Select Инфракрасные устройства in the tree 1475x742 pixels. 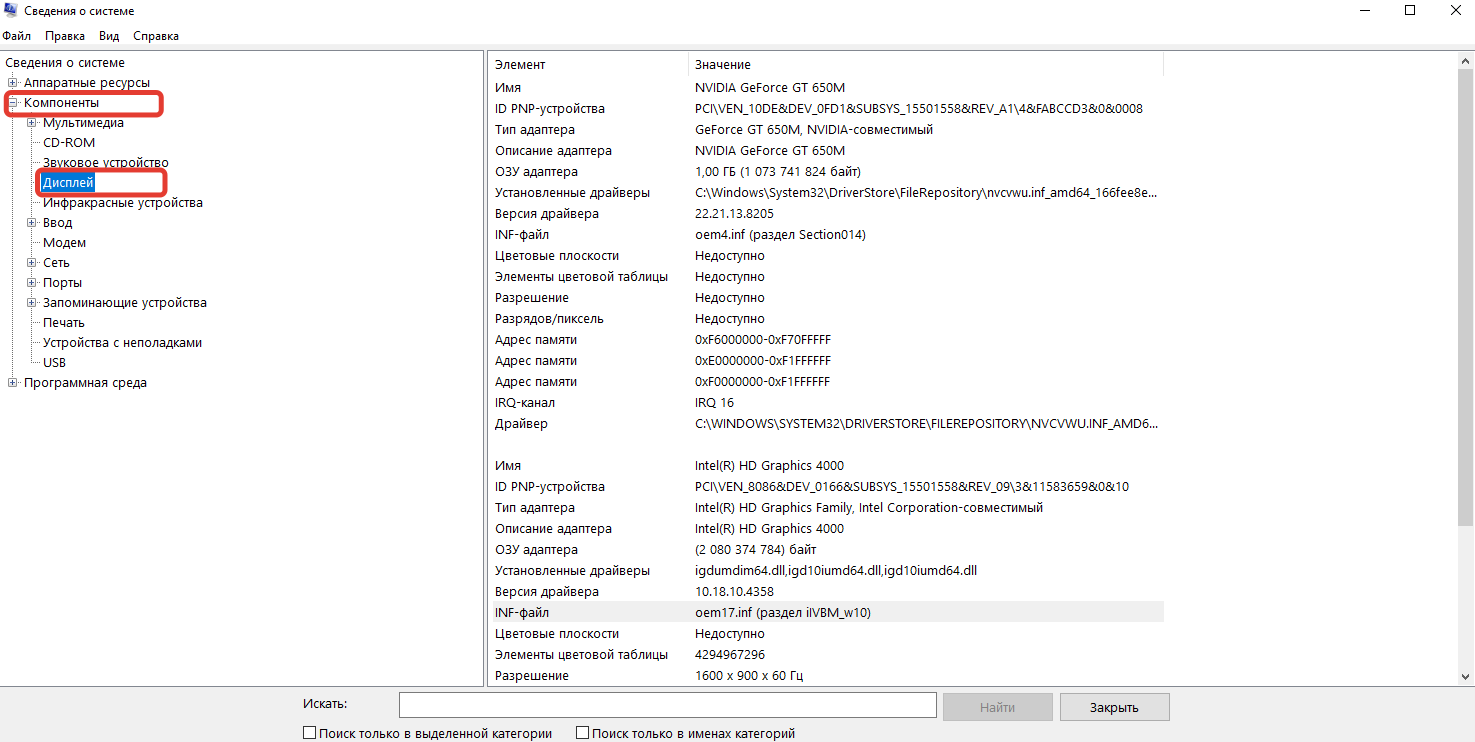pyautogui.click(x=123, y=203)
